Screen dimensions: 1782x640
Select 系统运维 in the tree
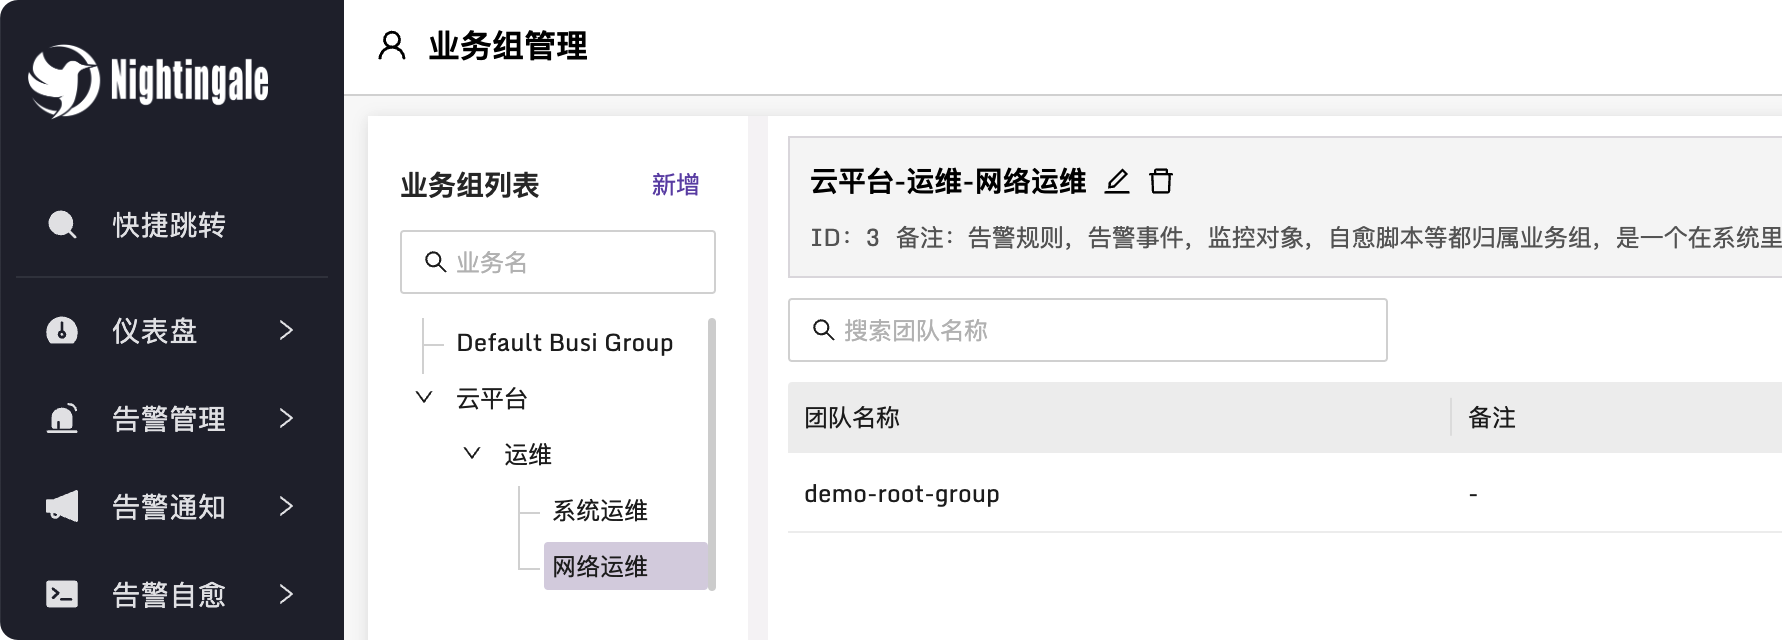pyautogui.click(x=600, y=511)
